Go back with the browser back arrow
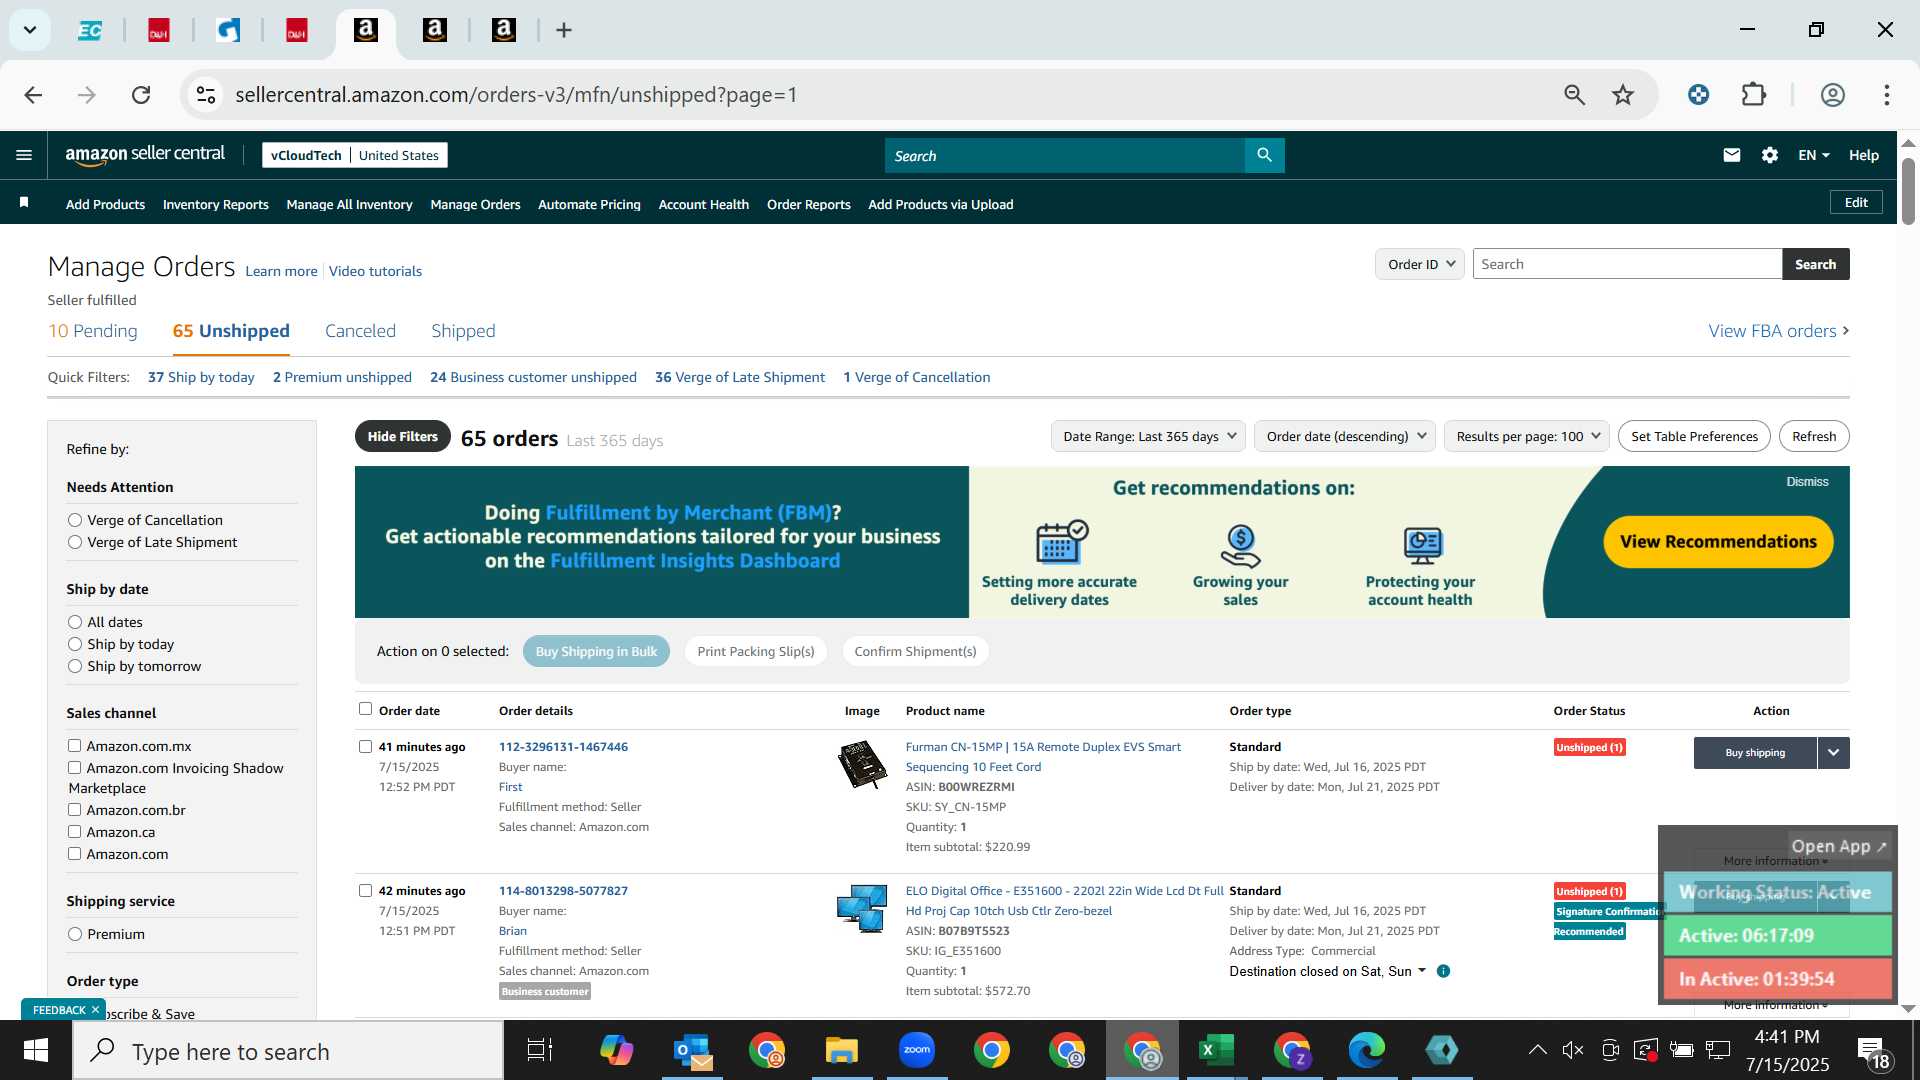 [33, 95]
